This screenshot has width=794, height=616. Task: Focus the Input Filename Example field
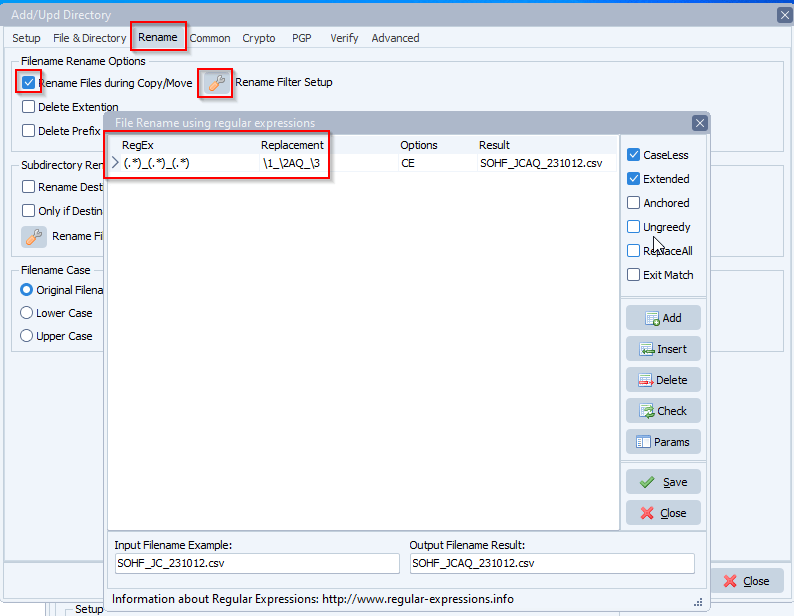[257, 563]
